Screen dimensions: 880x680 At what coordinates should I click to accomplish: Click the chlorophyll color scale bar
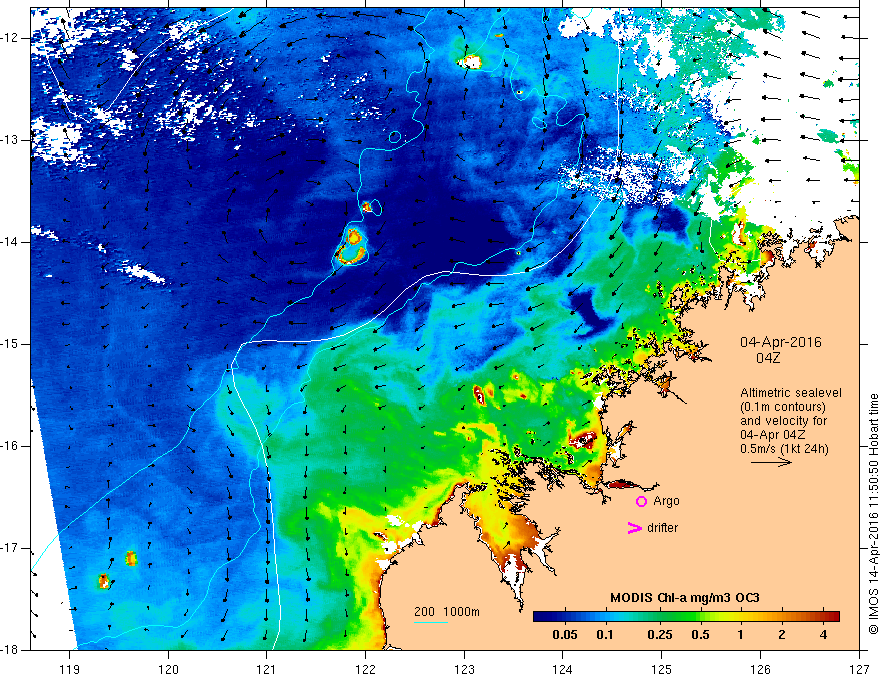[686, 617]
